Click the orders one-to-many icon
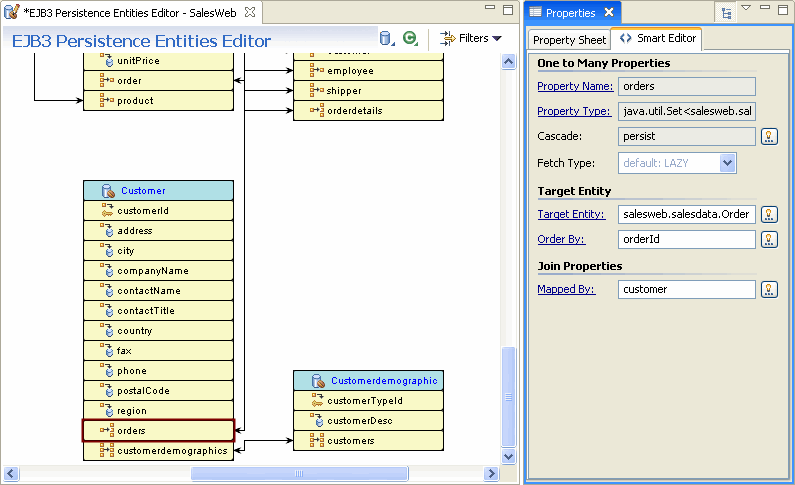The image size is (795, 485). pos(107,431)
